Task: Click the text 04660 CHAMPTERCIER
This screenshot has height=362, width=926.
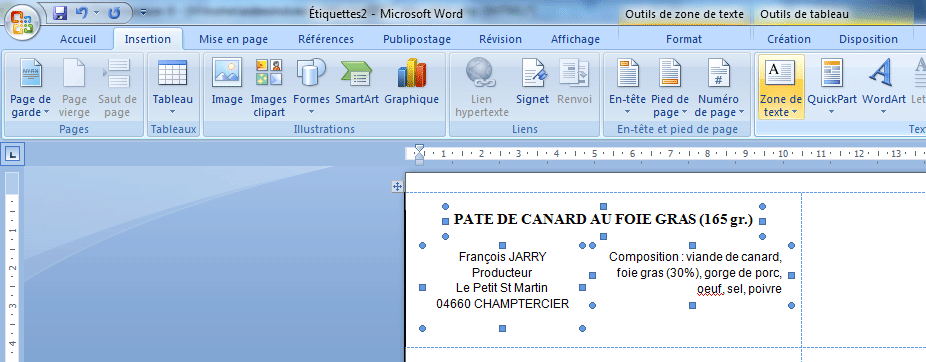Action: click(x=503, y=304)
